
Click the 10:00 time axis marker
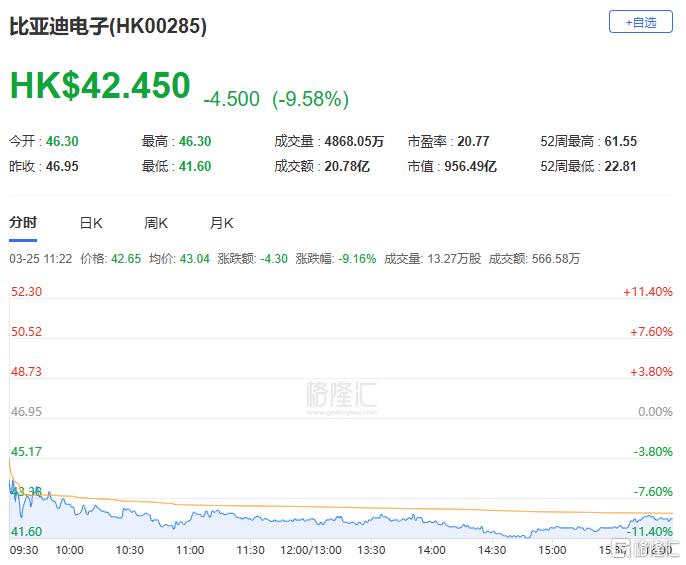tap(70, 550)
